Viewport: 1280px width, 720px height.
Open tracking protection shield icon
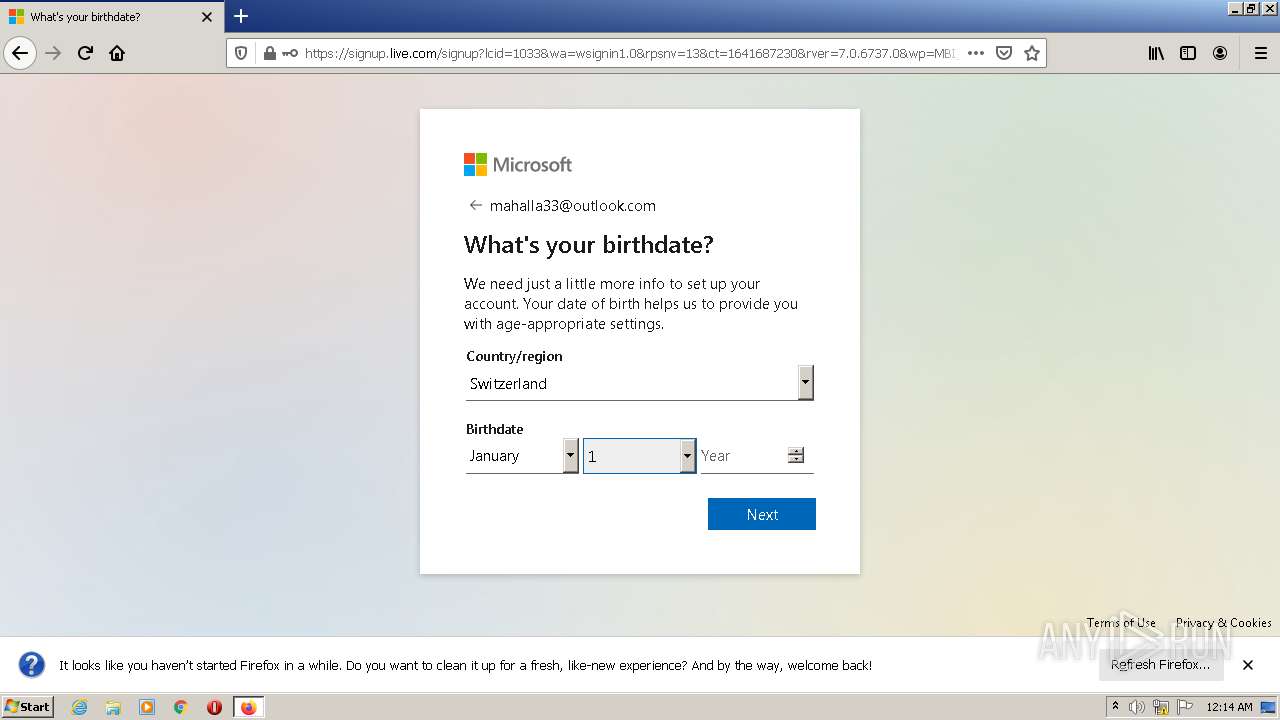(x=241, y=53)
